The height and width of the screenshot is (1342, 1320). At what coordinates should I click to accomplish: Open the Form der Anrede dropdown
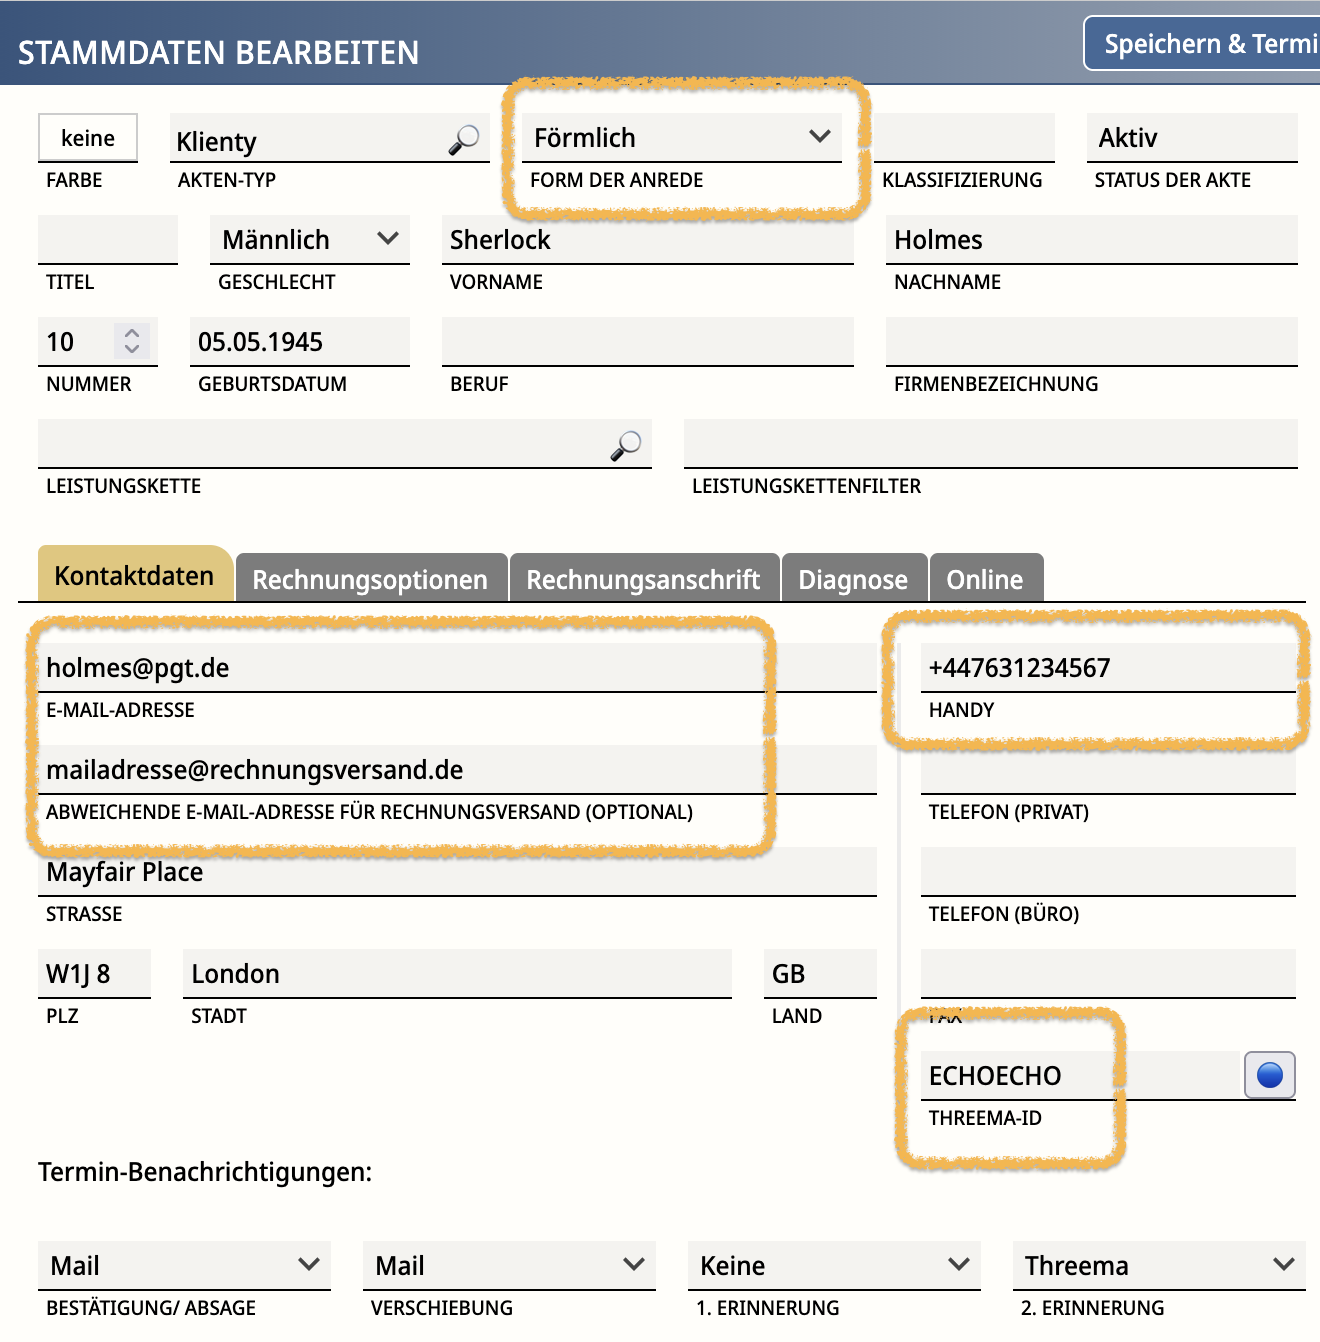[682, 138]
